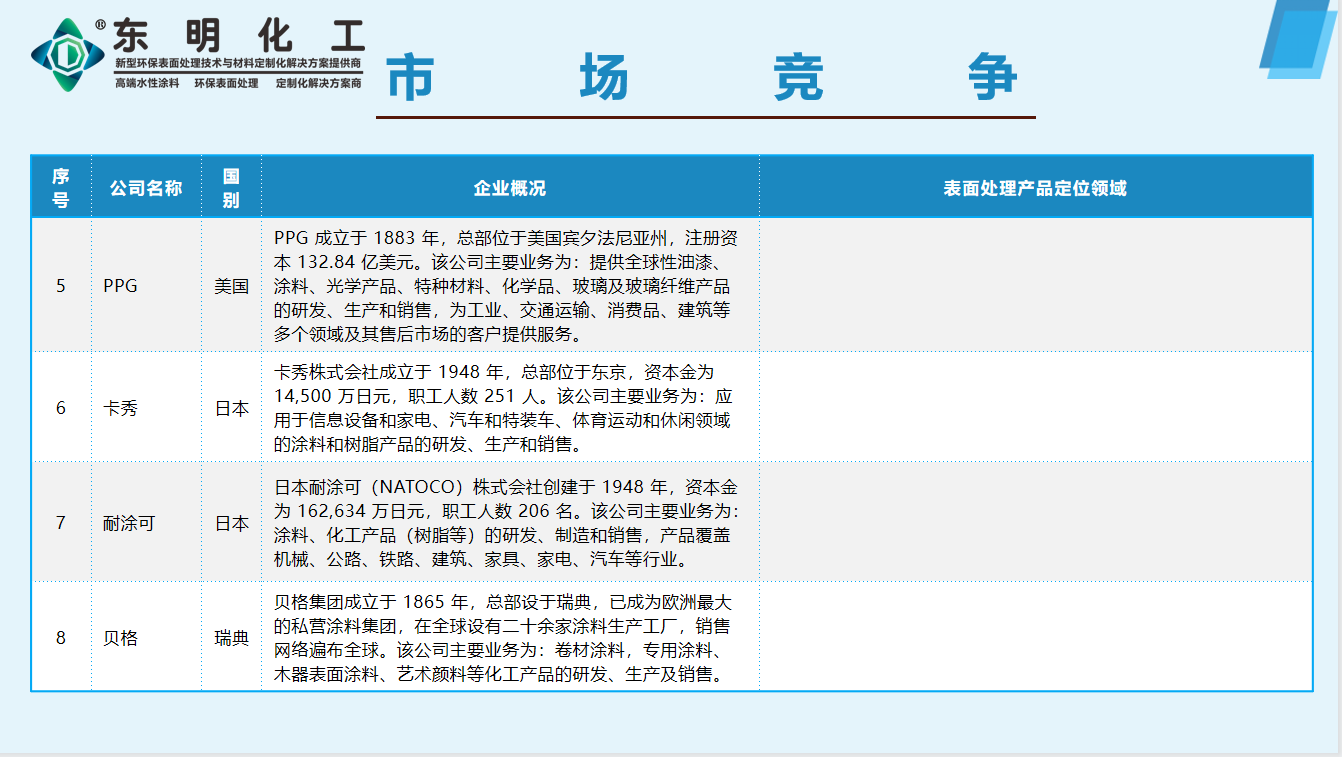Select the 耐涂可 company name cell
Screen dimensions: 1342x757
click(146, 522)
